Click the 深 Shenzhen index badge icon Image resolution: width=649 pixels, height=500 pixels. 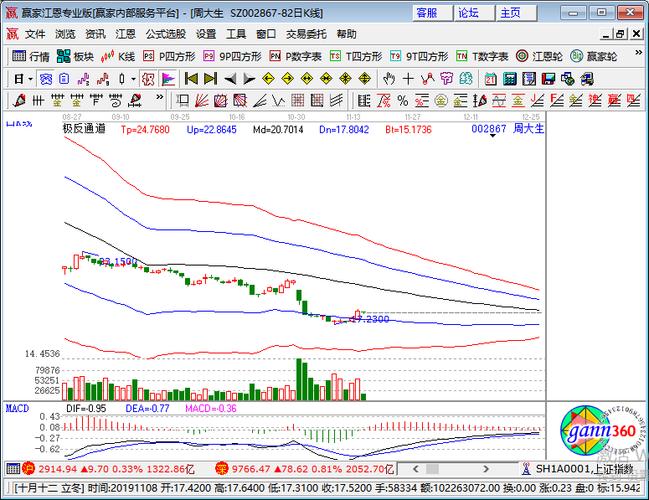click(x=222, y=469)
